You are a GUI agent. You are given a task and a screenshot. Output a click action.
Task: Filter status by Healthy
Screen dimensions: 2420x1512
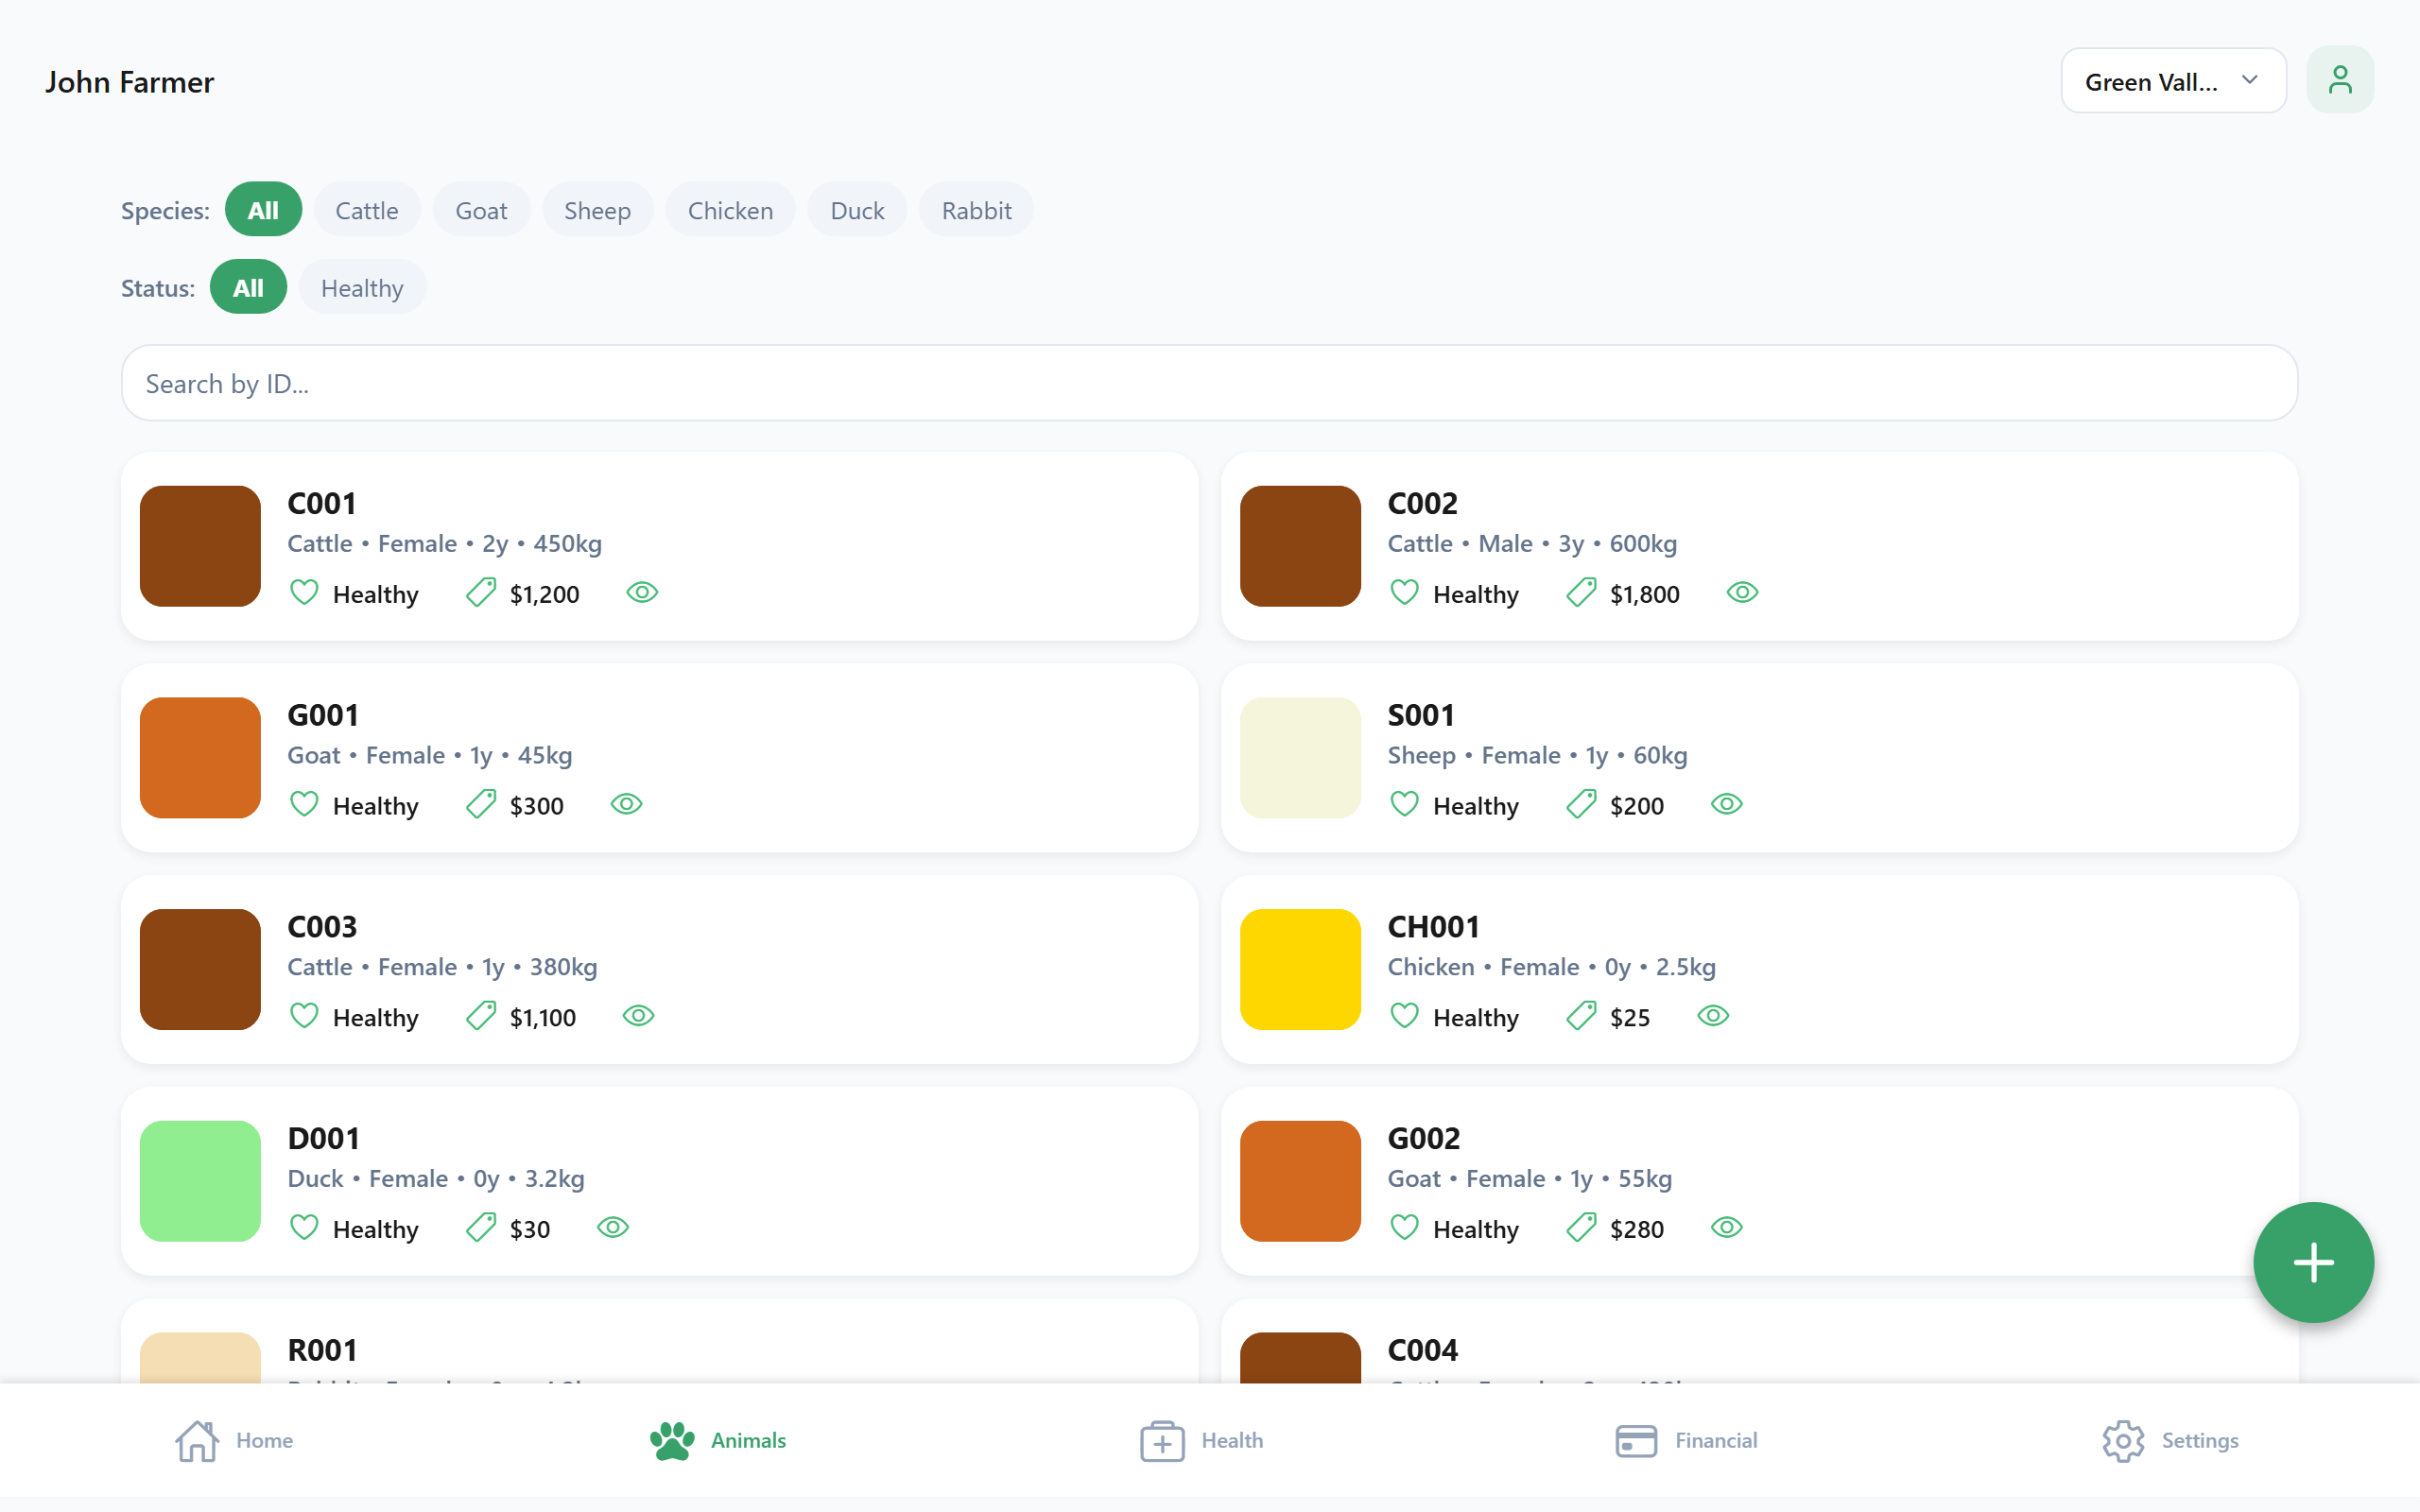(x=362, y=288)
